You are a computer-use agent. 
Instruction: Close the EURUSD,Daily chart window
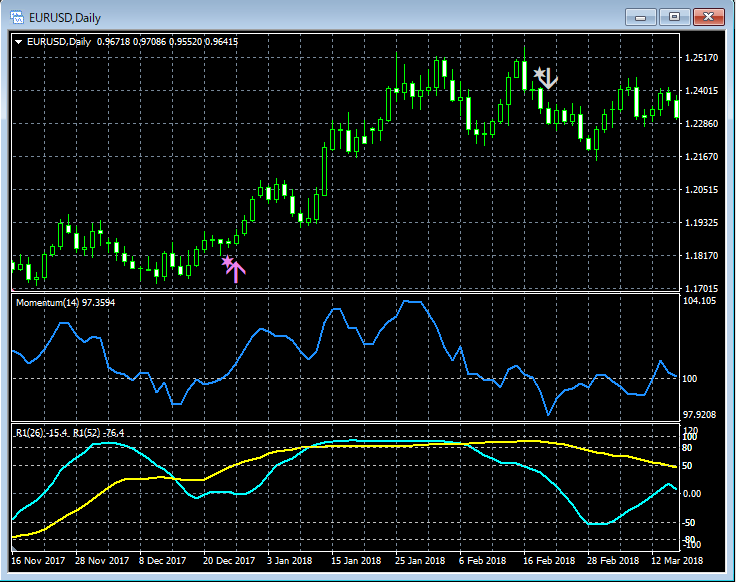point(709,16)
